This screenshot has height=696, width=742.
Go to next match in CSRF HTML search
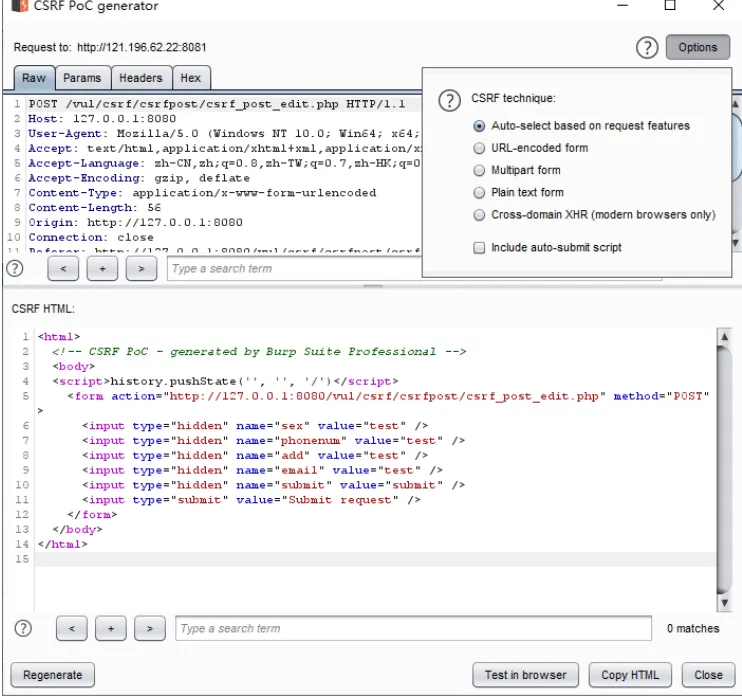pyautogui.click(x=150, y=628)
